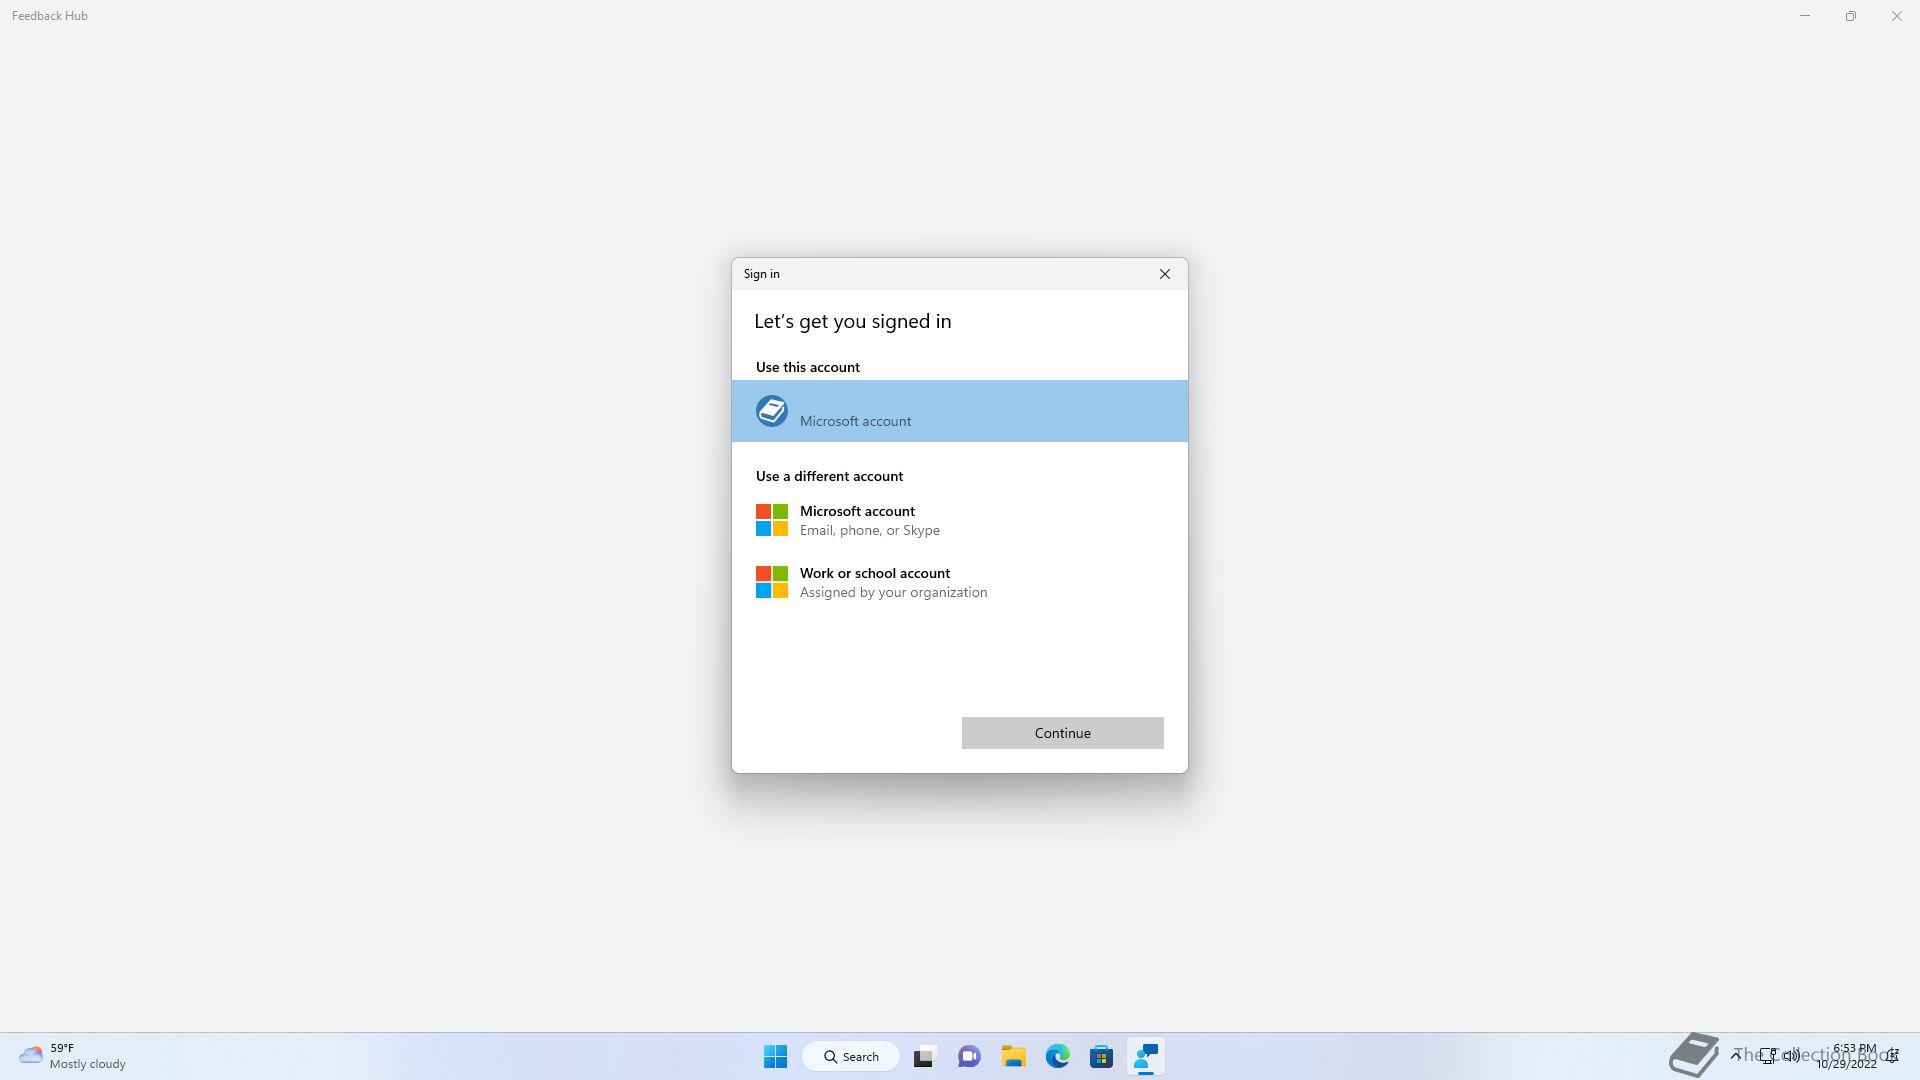Image resolution: width=1920 pixels, height=1080 pixels.
Task: Click Microsoft logo beside Email, phone, or Skype
Action: [x=771, y=520]
